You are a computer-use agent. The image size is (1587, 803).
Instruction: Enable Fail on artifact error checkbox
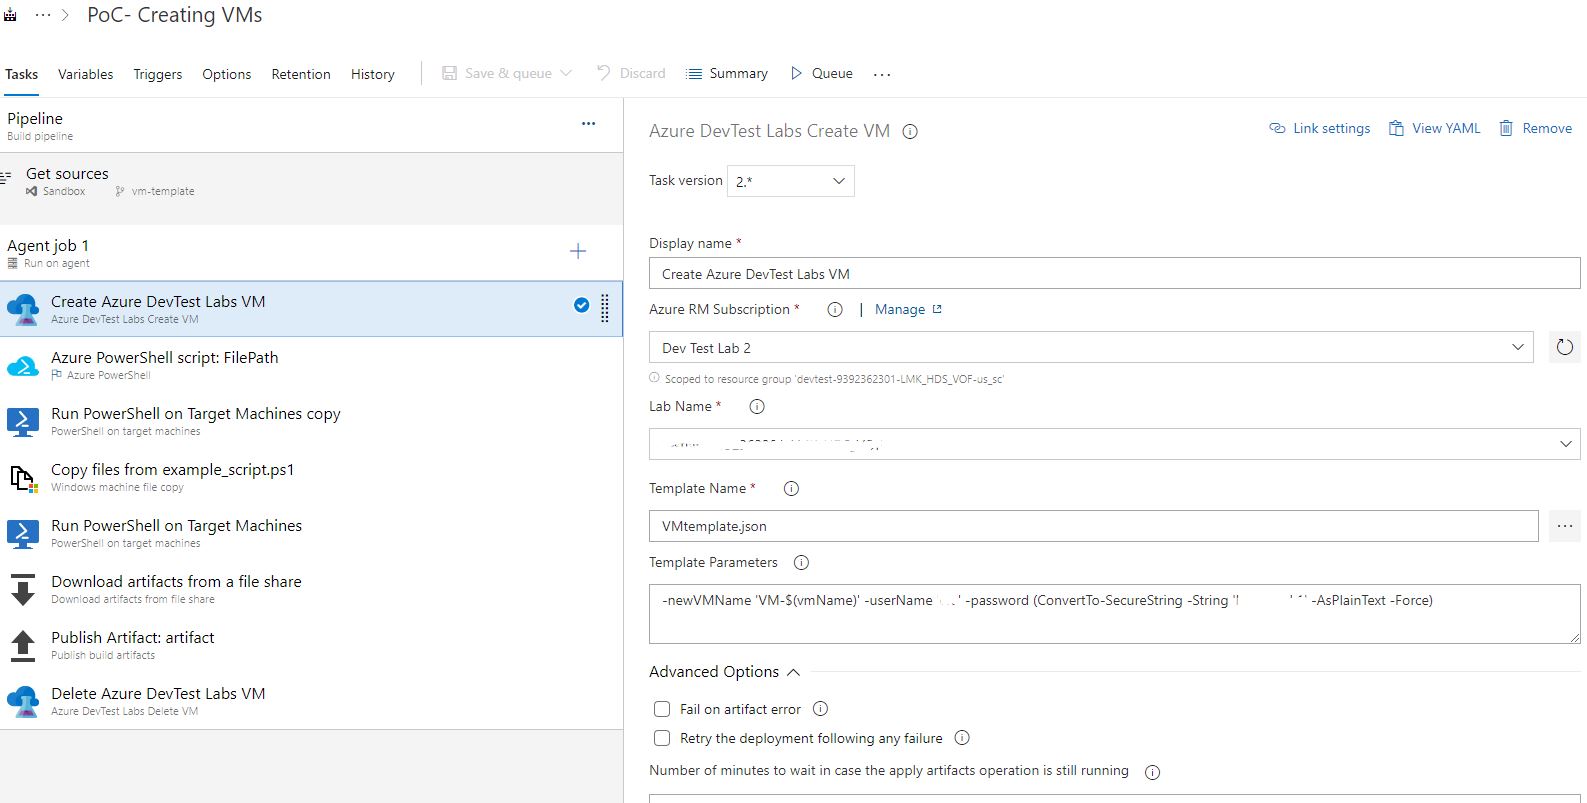(x=661, y=709)
